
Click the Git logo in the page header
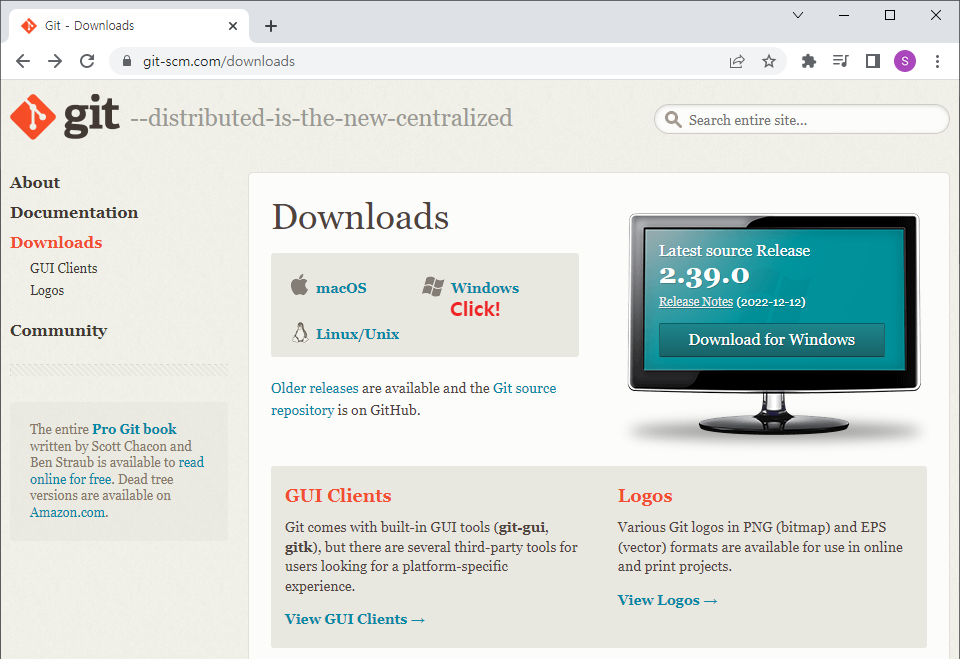pos(65,116)
